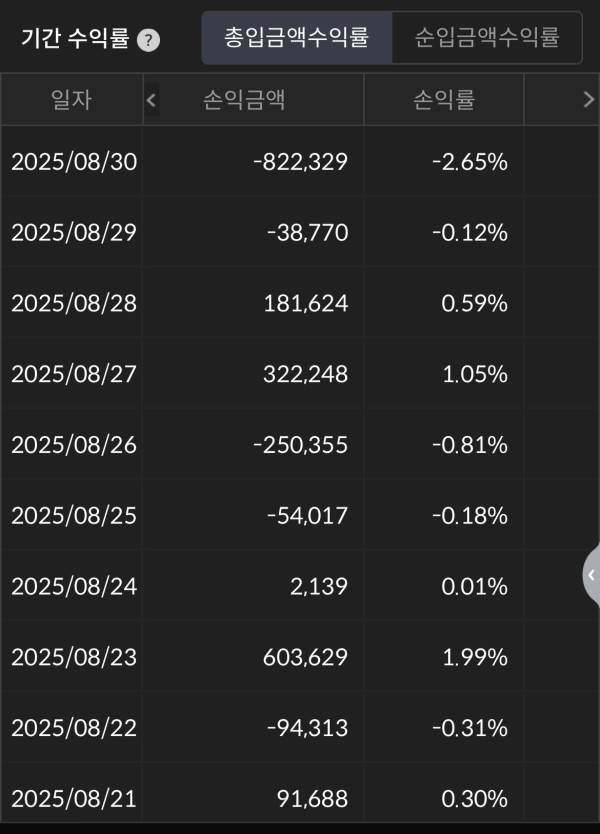600x834 pixels.
Task: Switch to the 총입금액수익률 tab
Action: pos(297,37)
